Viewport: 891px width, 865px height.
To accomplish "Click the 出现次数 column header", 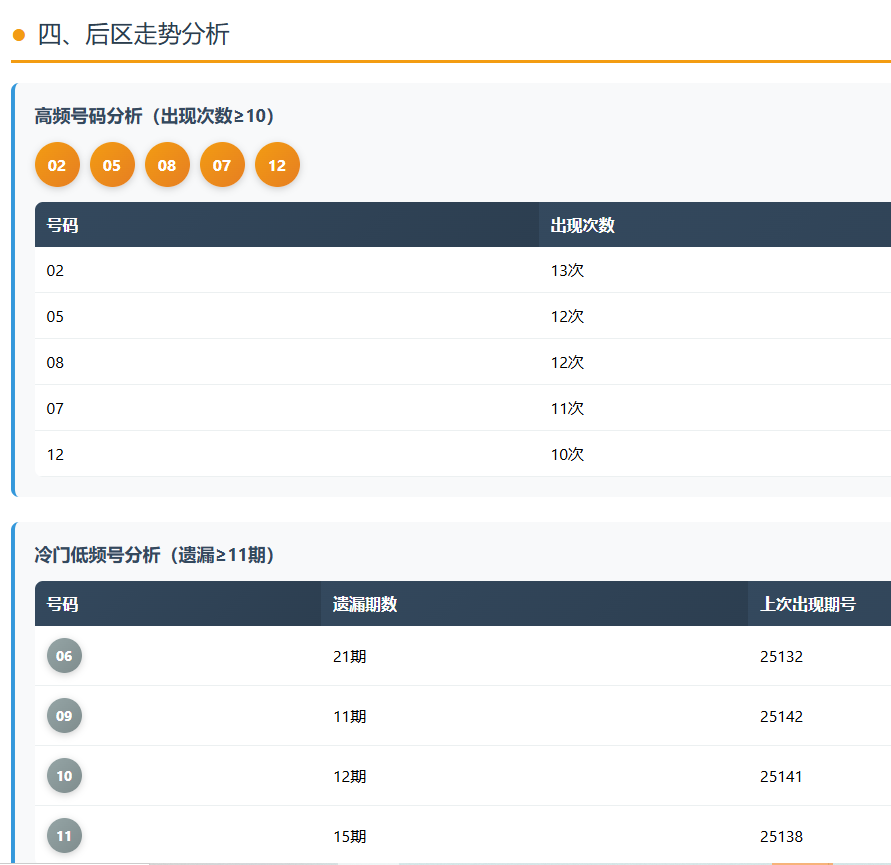I will pyautogui.click(x=582, y=225).
